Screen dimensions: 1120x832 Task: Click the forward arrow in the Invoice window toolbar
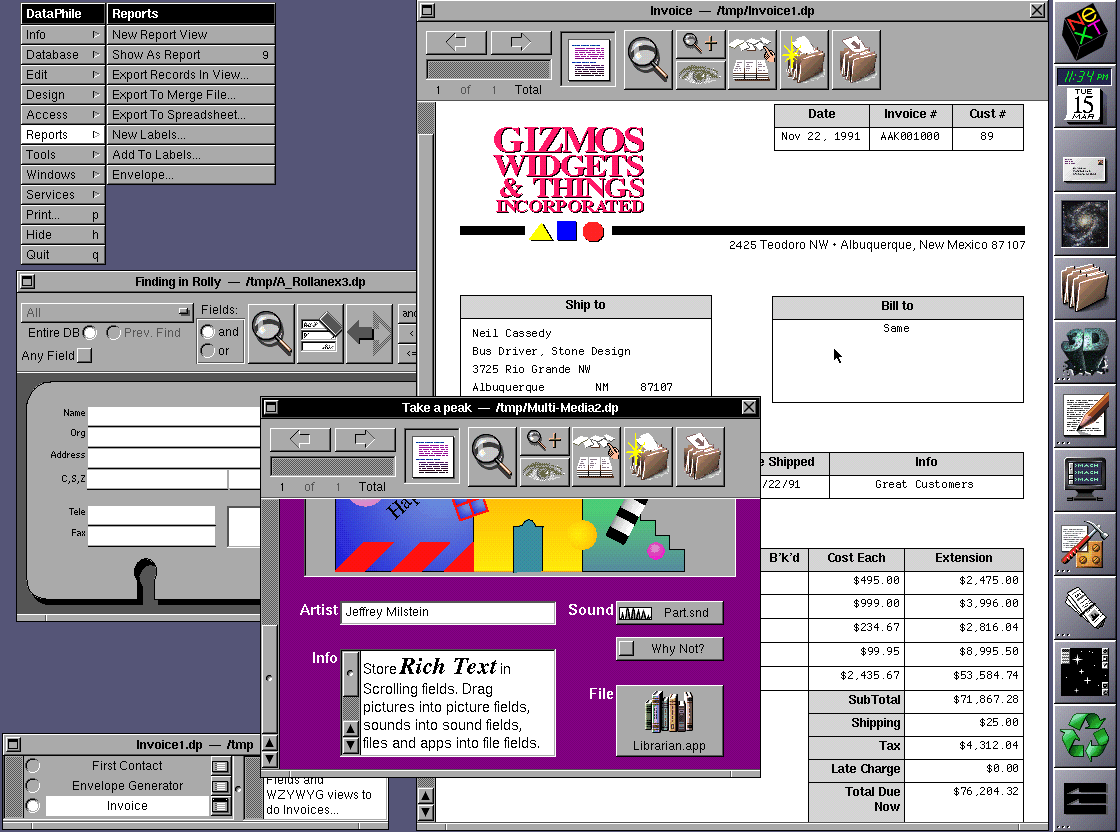click(521, 42)
